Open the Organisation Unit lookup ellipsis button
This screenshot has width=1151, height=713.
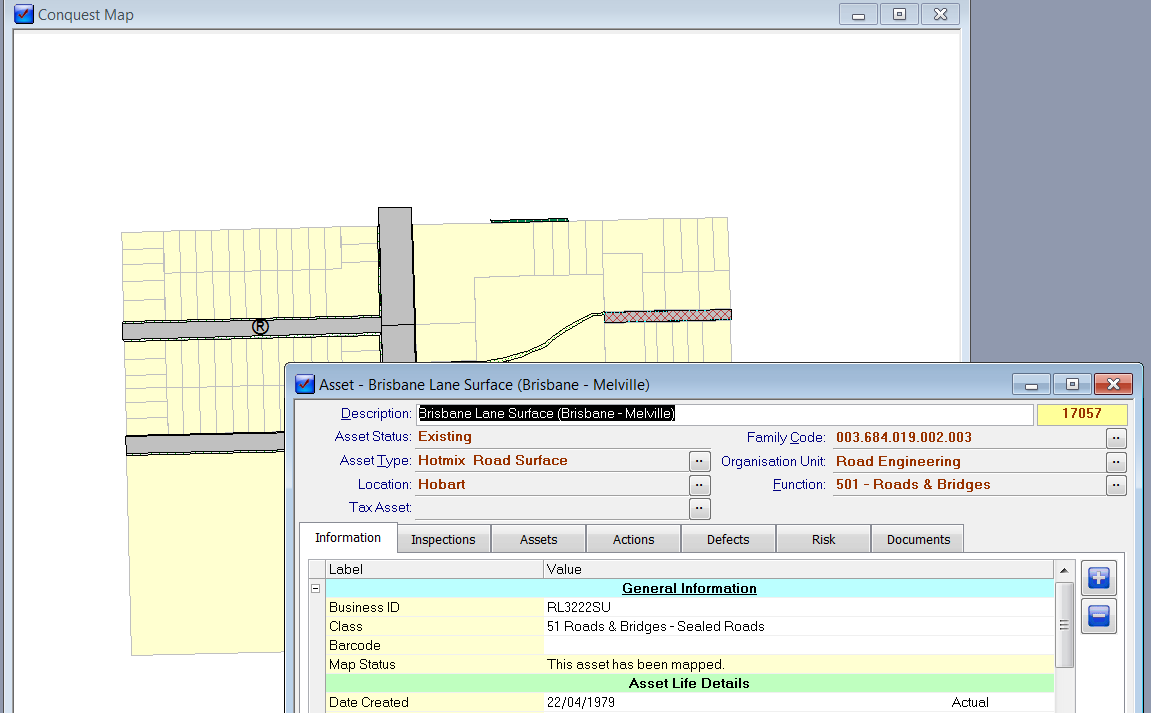[x=1116, y=462]
